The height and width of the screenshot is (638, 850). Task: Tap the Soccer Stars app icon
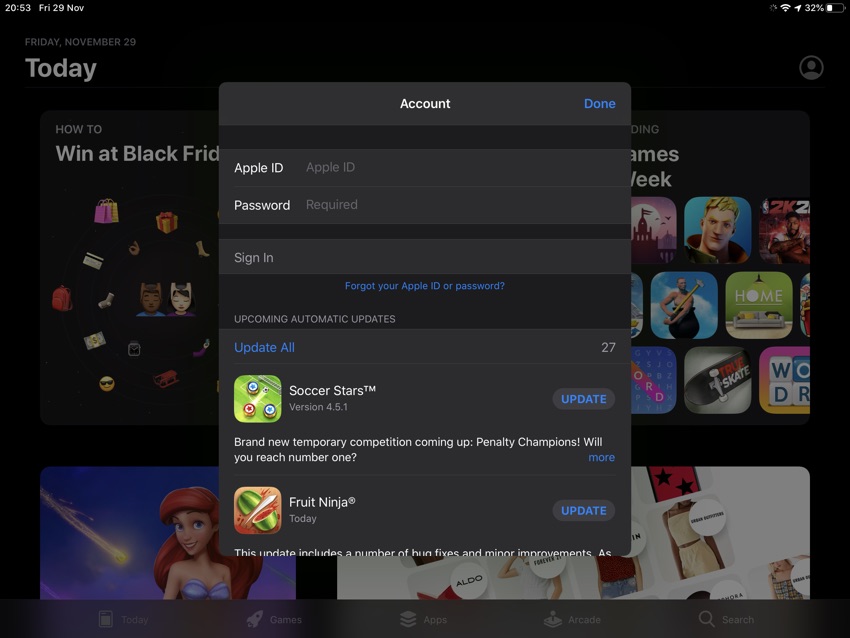tap(257, 398)
